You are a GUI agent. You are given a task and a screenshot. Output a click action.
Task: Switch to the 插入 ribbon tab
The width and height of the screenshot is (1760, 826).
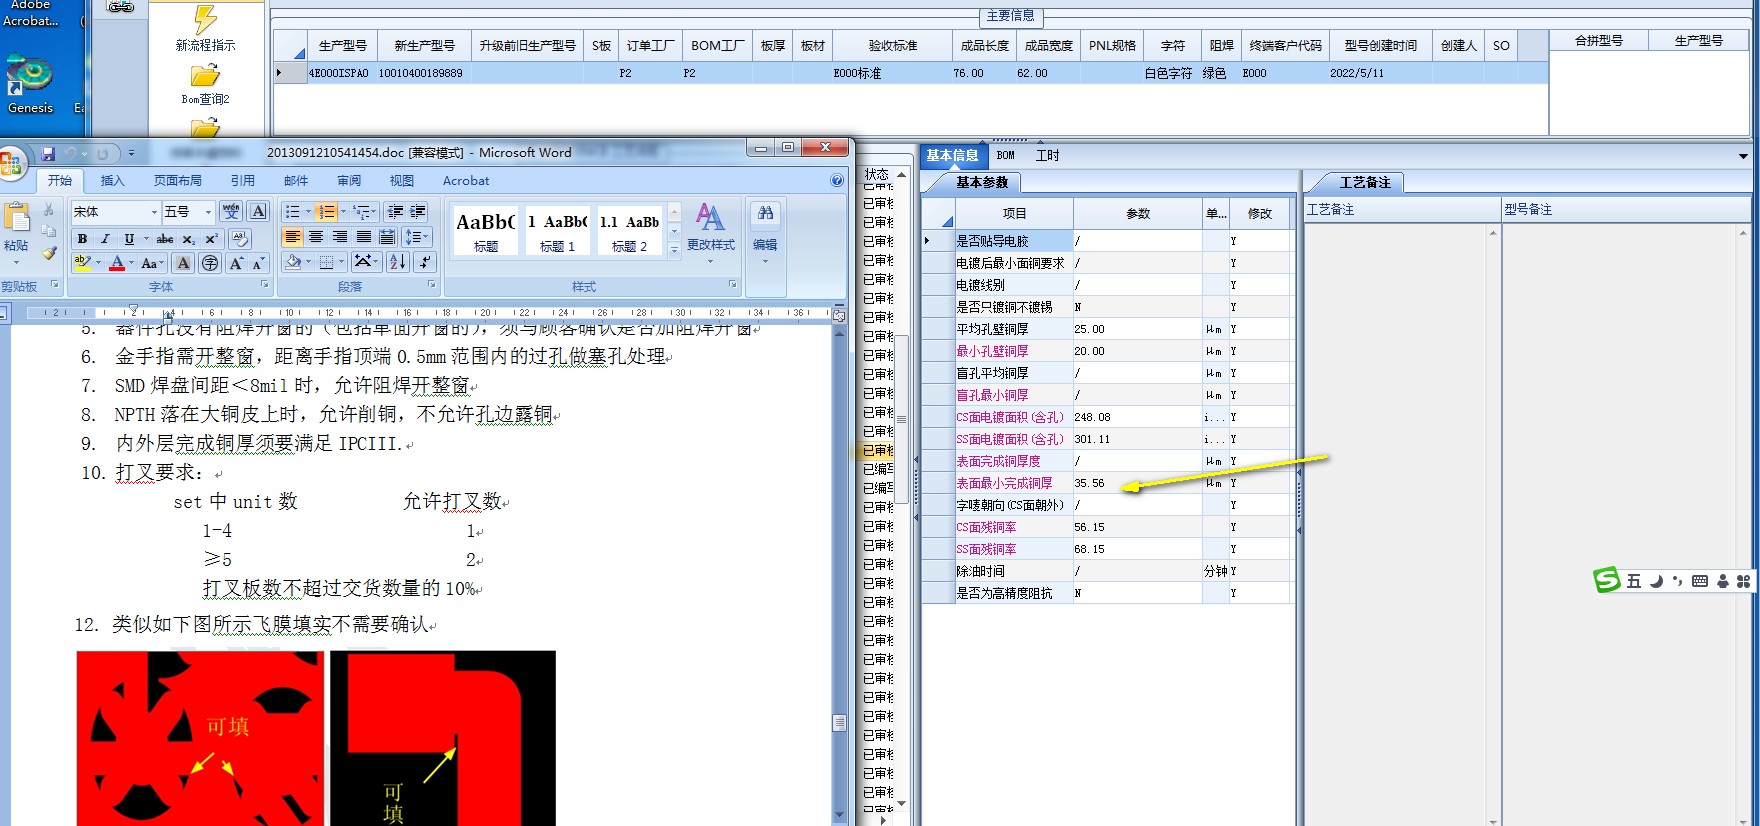click(112, 181)
